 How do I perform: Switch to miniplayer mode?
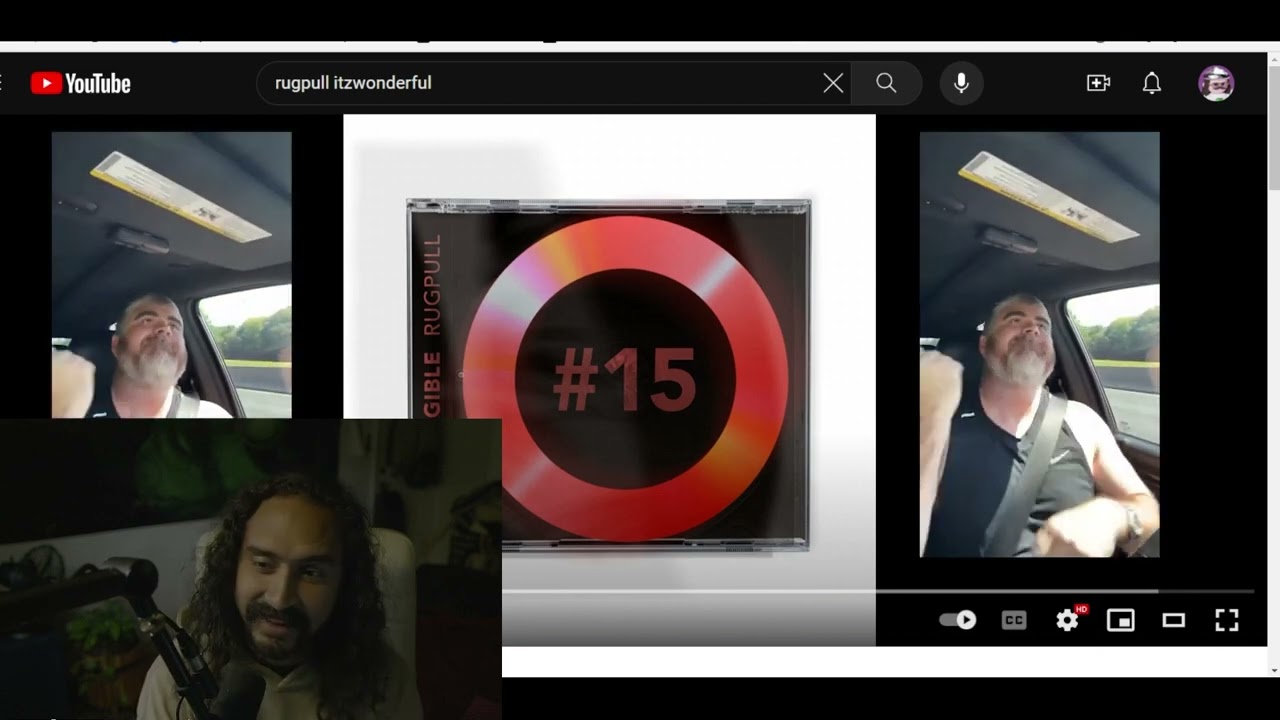pos(1121,620)
